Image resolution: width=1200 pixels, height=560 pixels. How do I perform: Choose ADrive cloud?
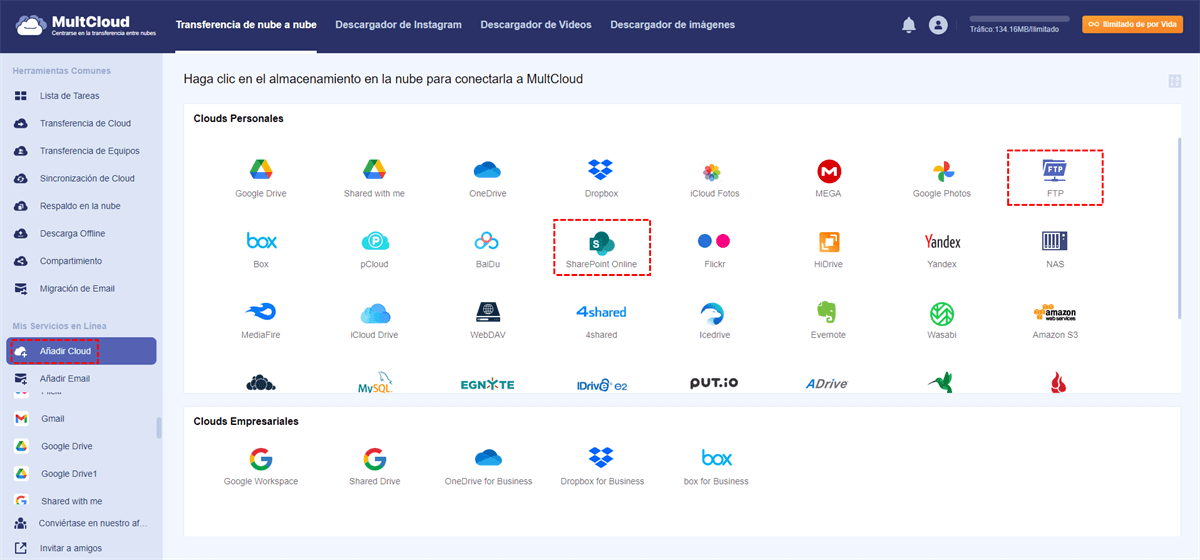click(x=828, y=384)
